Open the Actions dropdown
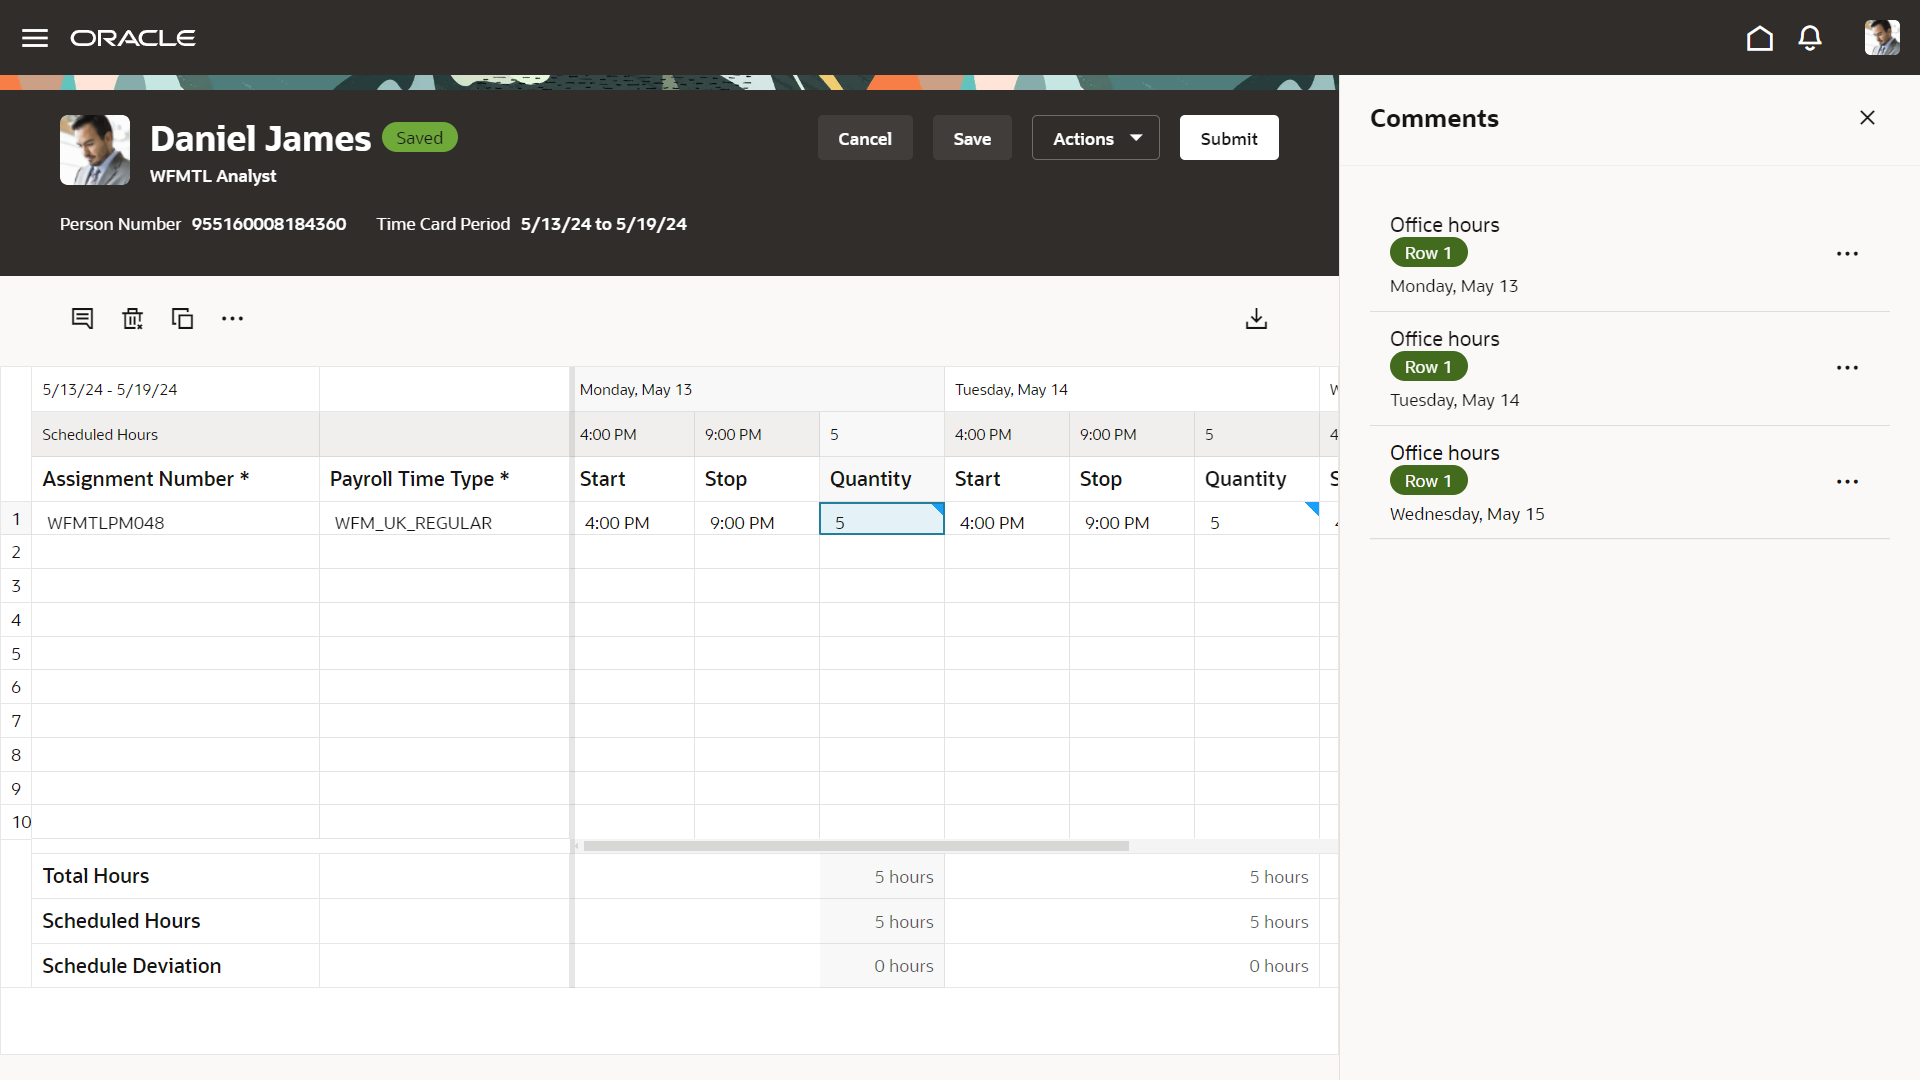This screenshot has height=1080, width=1920. (x=1094, y=138)
